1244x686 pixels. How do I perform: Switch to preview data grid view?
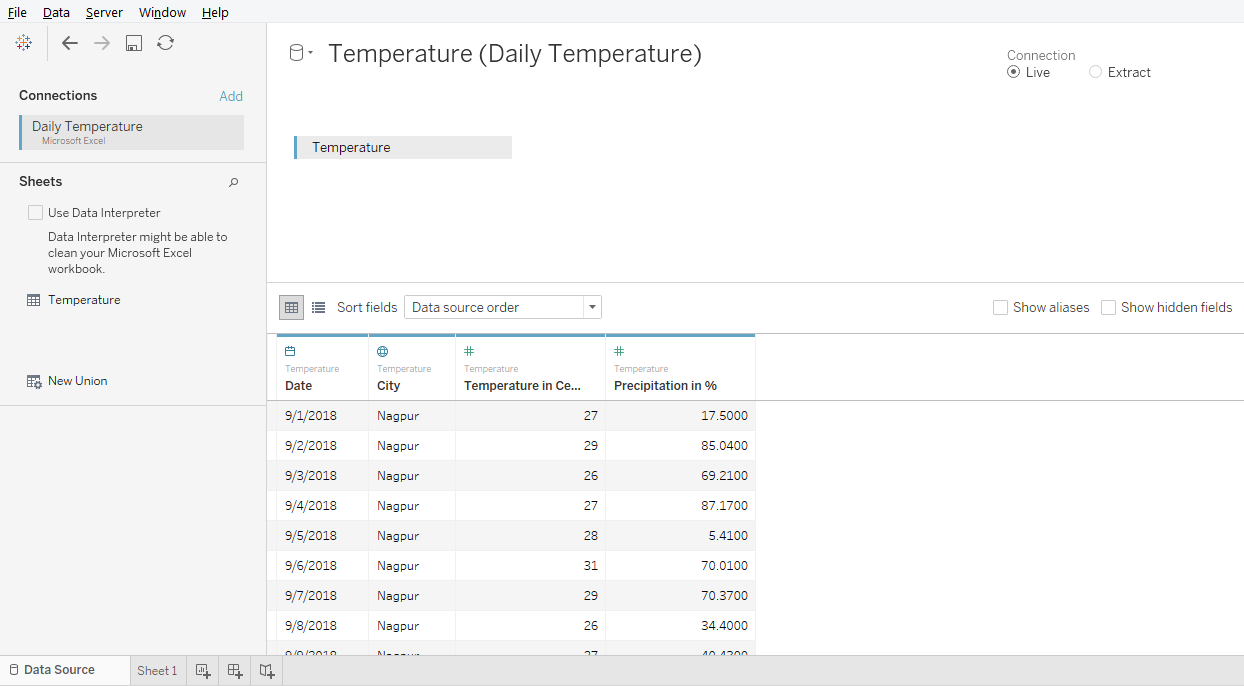click(291, 307)
